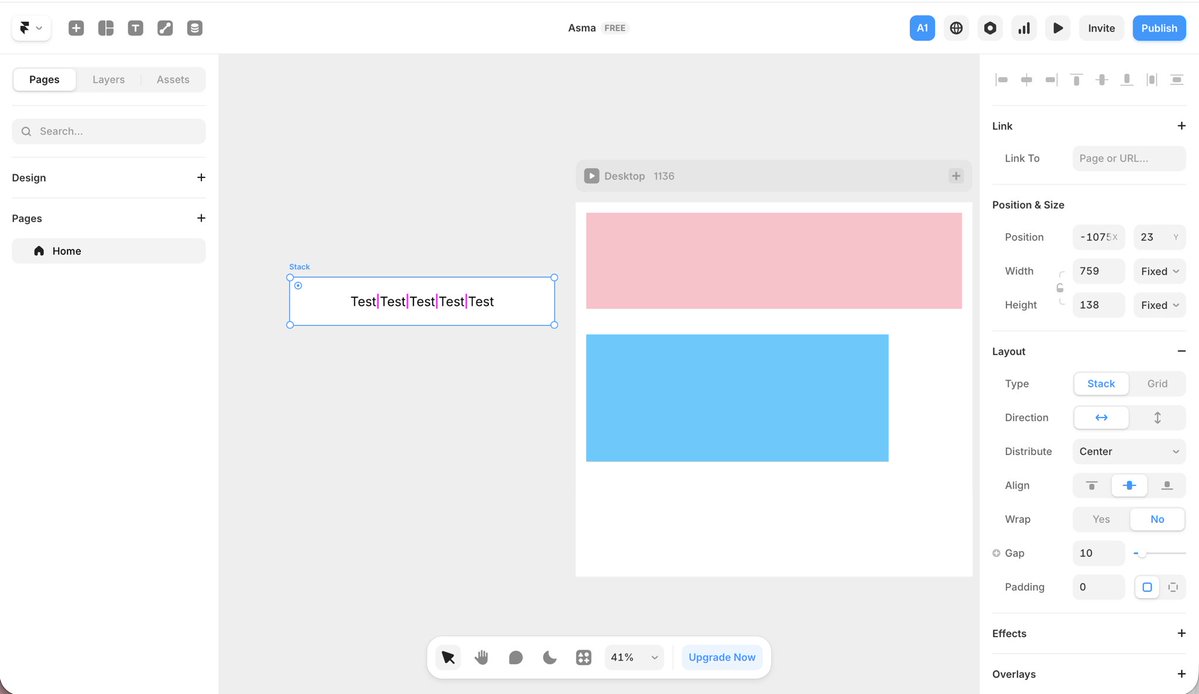1199x694 pixels.
Task: Align left edges icon
Action: coord(1002,79)
